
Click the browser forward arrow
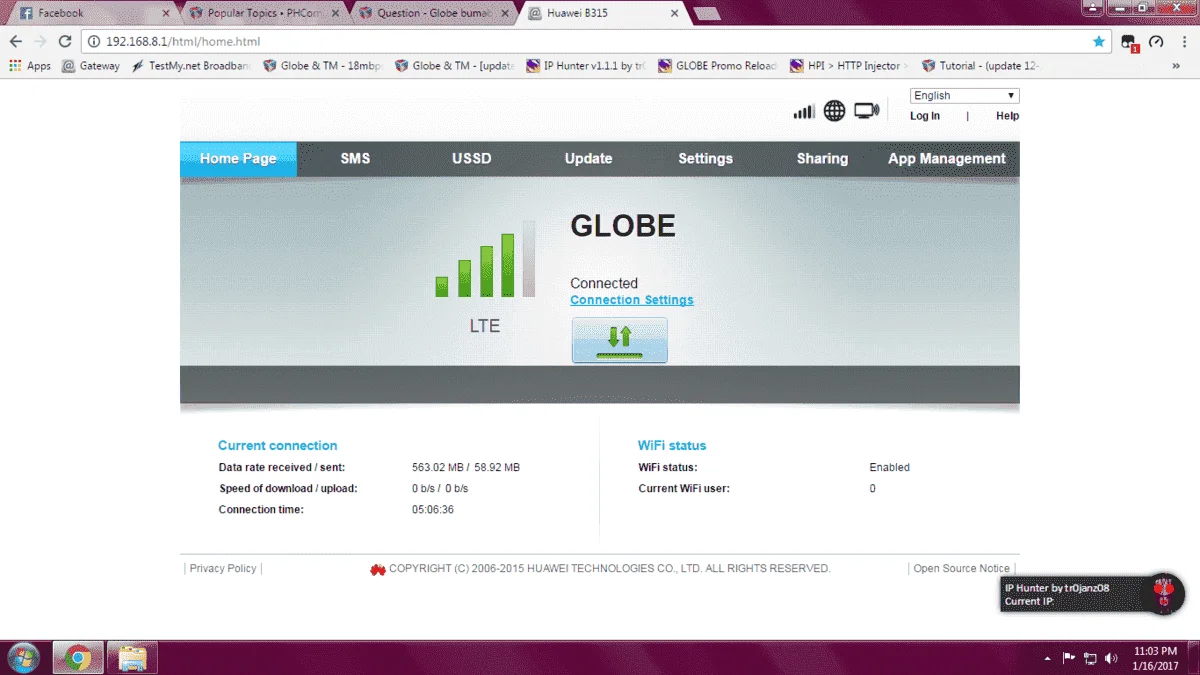coord(40,41)
